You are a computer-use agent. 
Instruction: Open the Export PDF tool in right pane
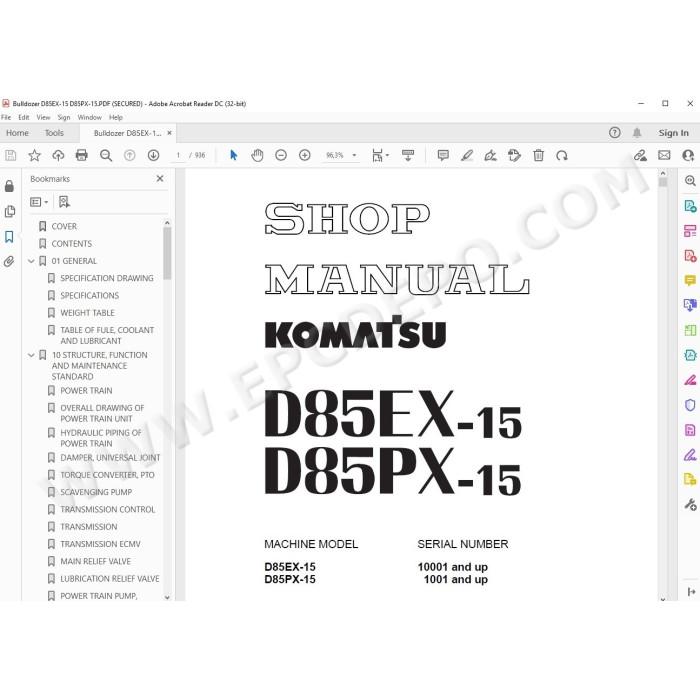click(x=690, y=206)
